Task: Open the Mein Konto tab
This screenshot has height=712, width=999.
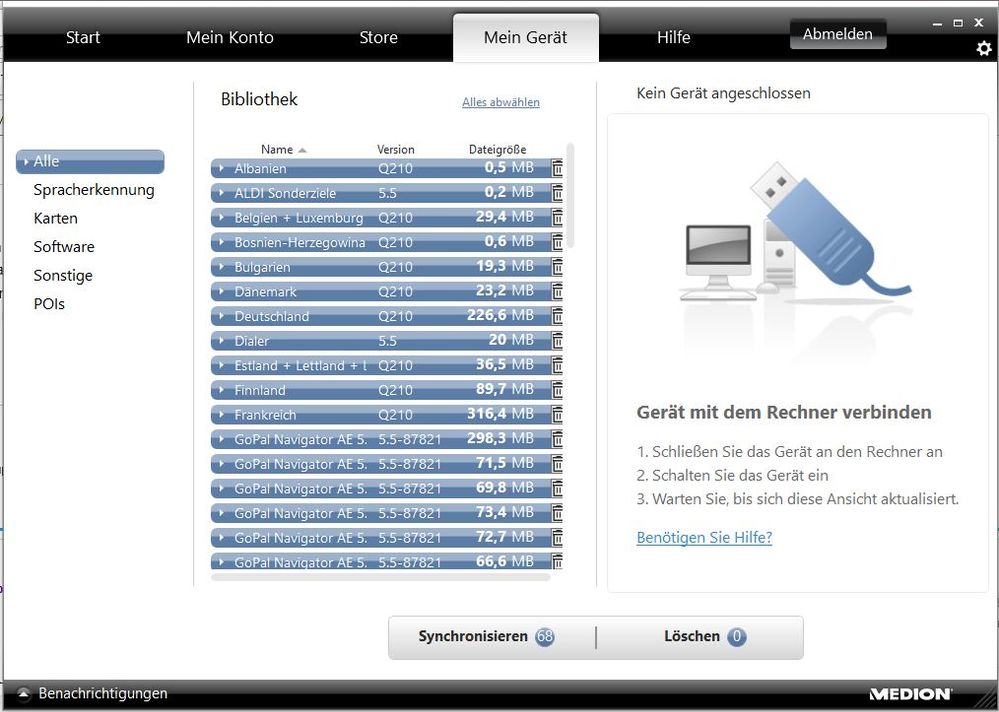Action: tap(229, 38)
